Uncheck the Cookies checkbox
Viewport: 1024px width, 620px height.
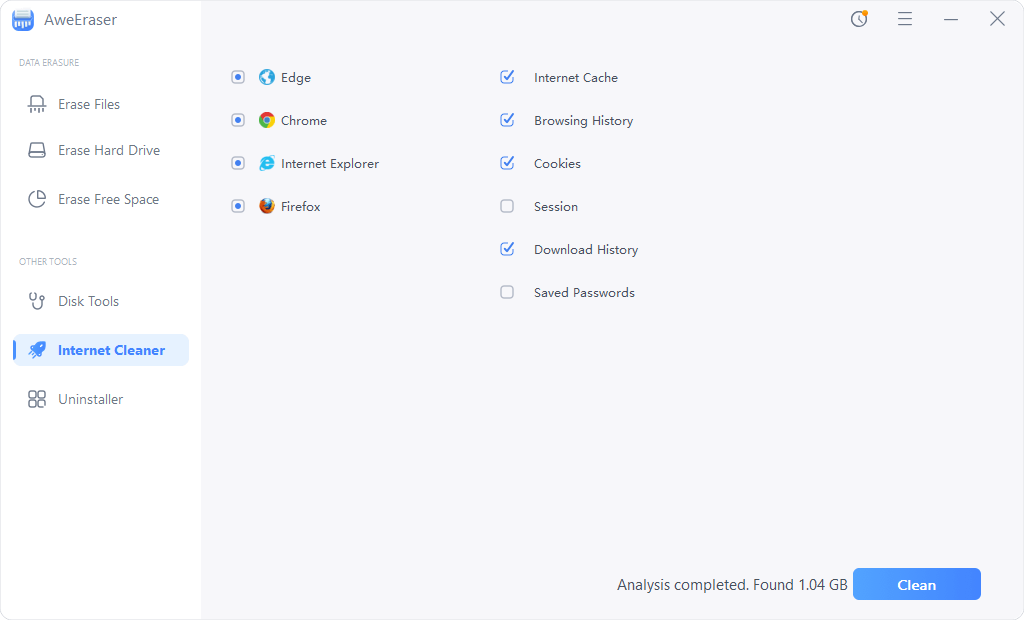point(507,163)
